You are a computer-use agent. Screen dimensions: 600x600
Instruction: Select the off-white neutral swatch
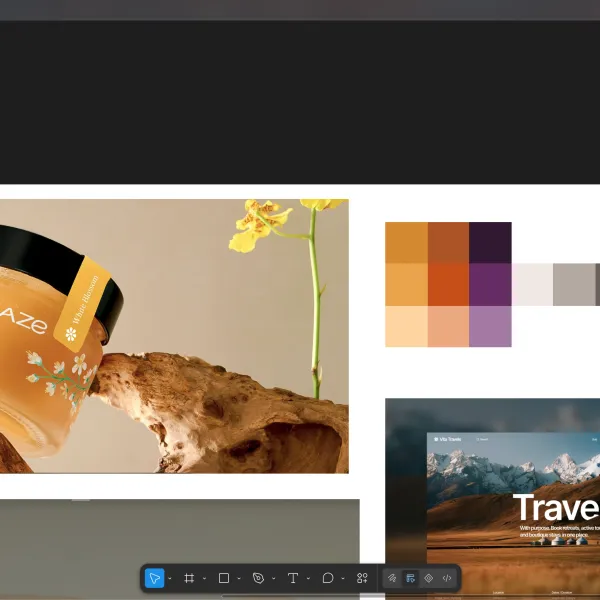click(x=532, y=285)
